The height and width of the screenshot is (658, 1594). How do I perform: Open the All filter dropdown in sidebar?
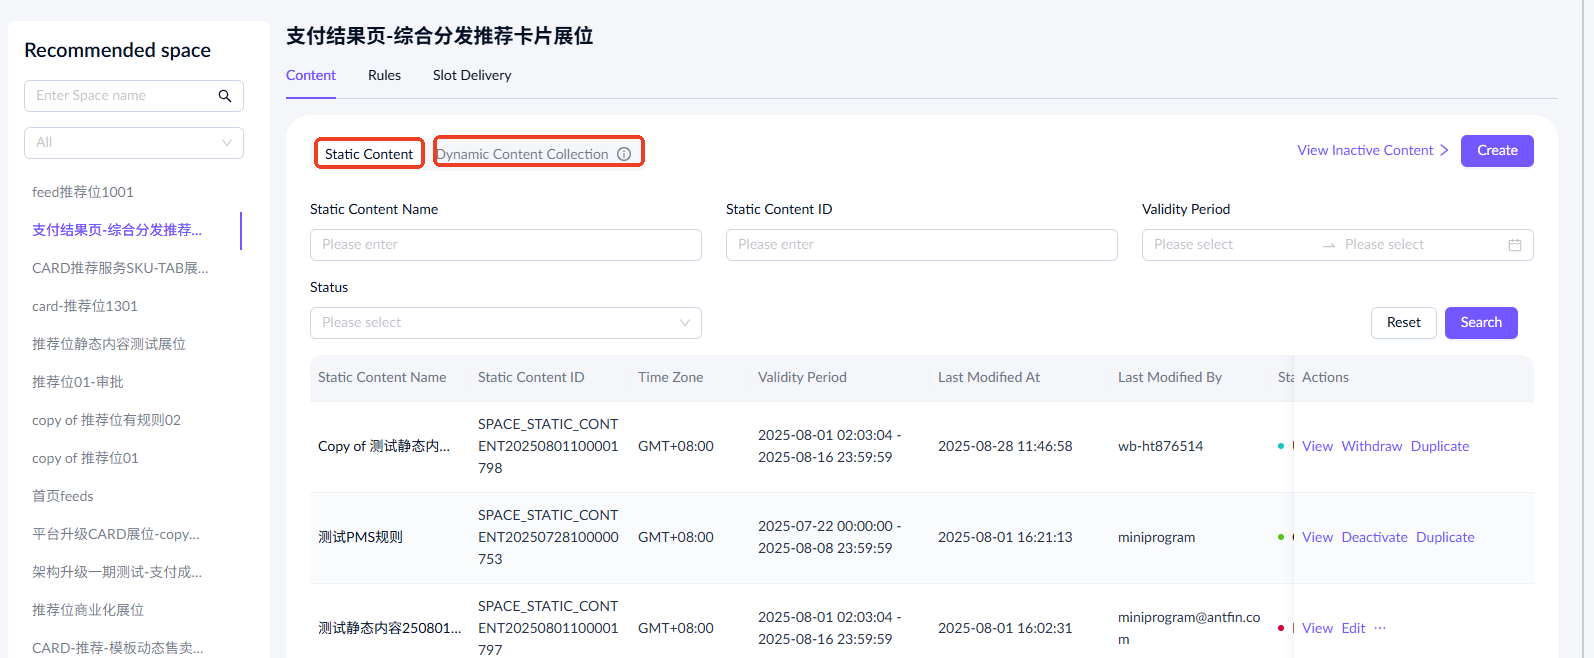(134, 143)
